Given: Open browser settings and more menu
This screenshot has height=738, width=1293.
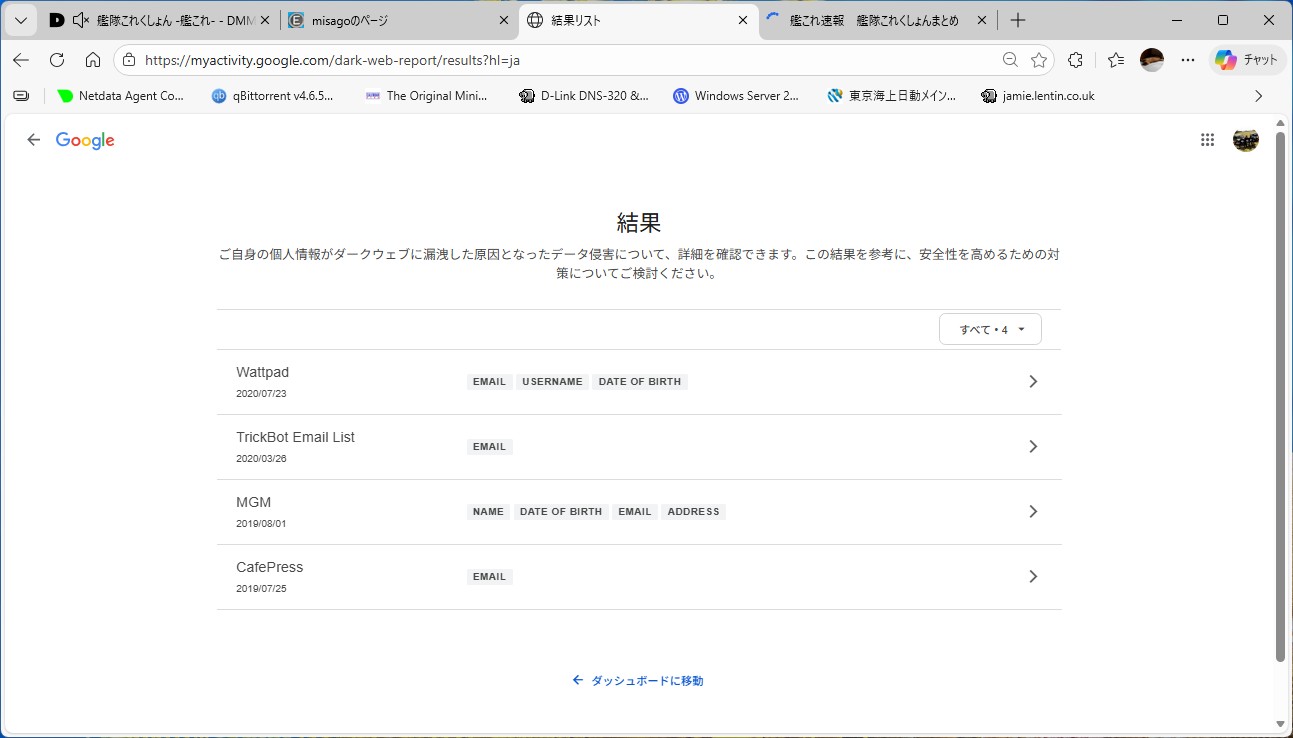Looking at the screenshot, I should point(1188,60).
